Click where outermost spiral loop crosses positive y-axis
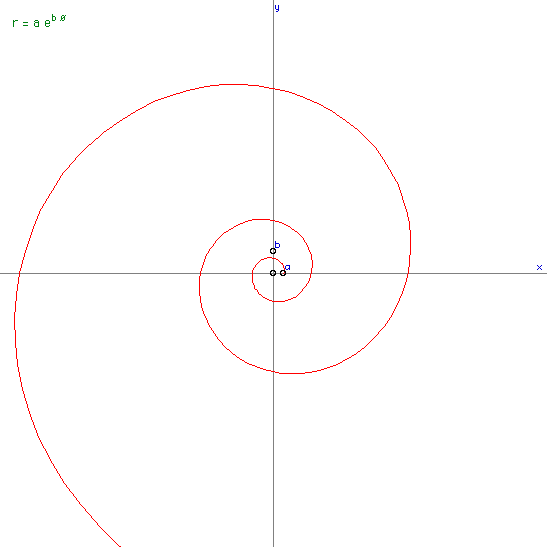The height and width of the screenshot is (547, 547). point(274,88)
